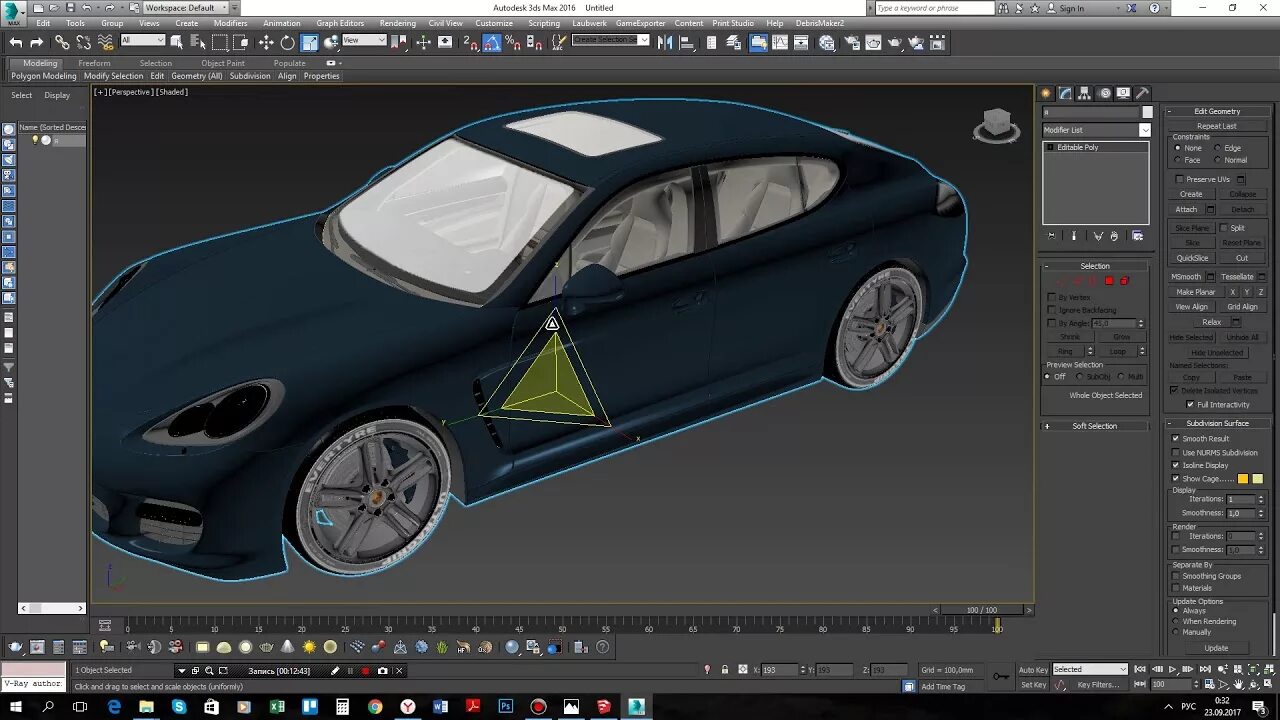
Task: Toggle the Percent Snap icon
Action: coord(513,42)
